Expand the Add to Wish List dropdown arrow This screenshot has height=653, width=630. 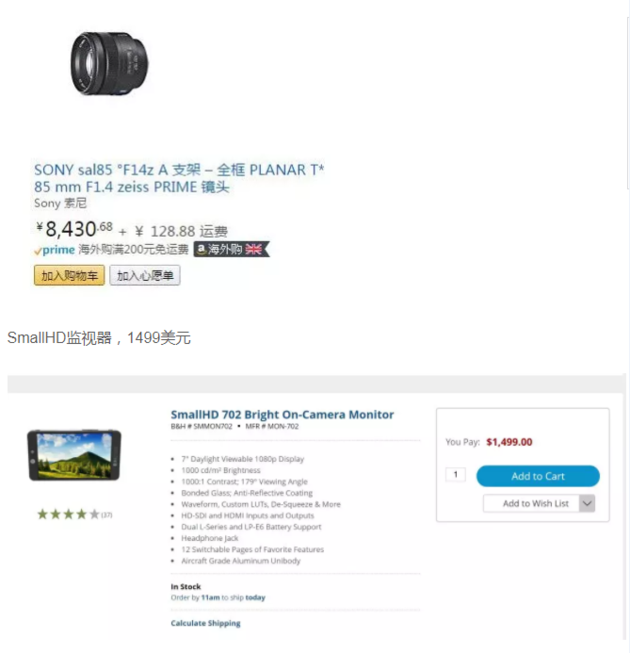point(587,503)
